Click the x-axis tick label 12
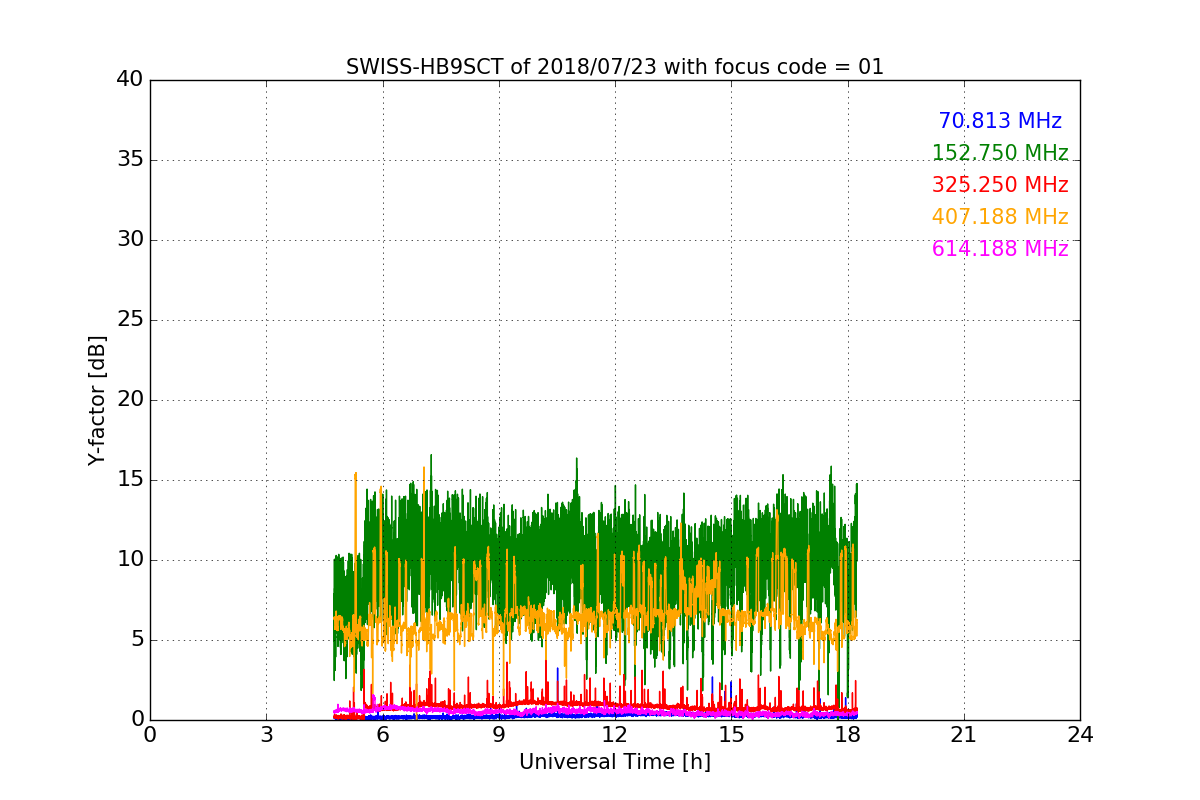 (x=615, y=735)
